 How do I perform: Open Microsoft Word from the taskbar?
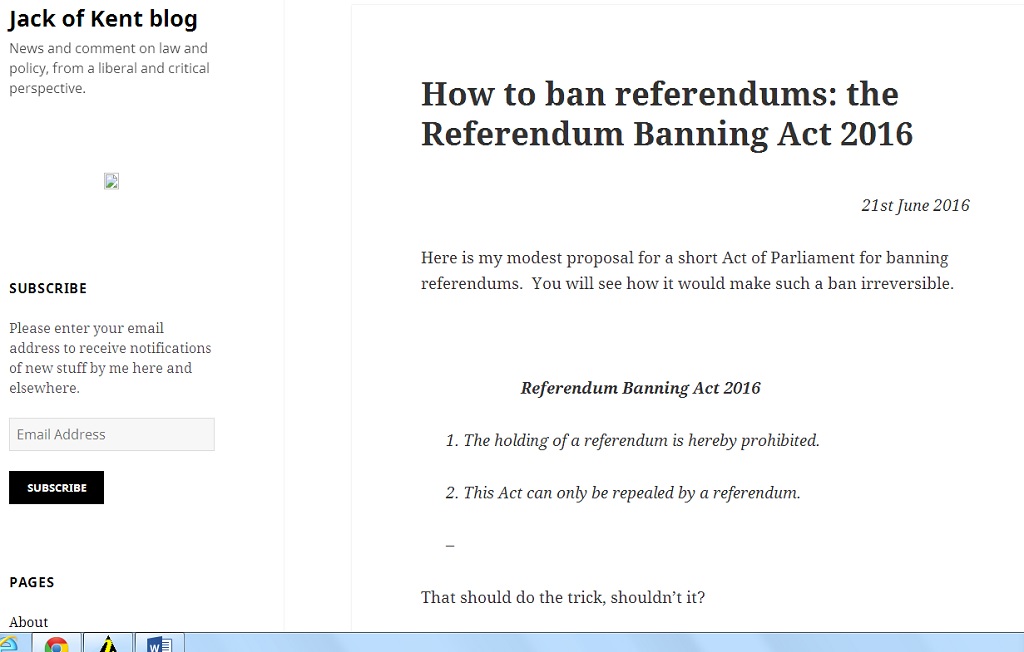pyautogui.click(x=159, y=644)
